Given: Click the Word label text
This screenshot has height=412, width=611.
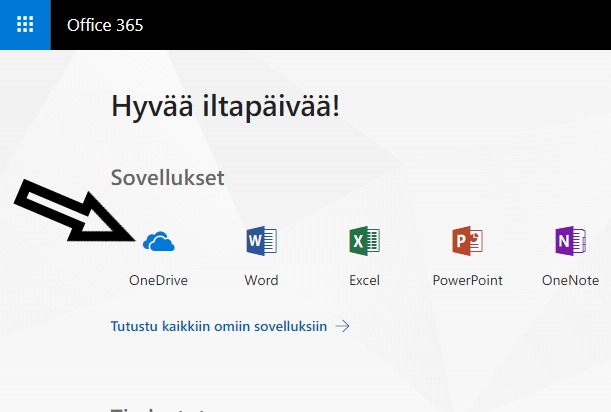Looking at the screenshot, I should click(x=261, y=280).
